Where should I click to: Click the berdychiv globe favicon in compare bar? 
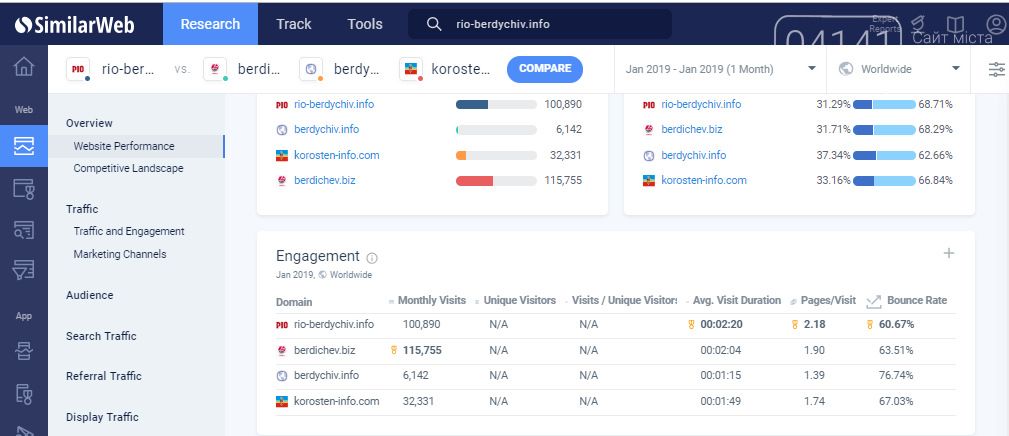click(x=311, y=69)
